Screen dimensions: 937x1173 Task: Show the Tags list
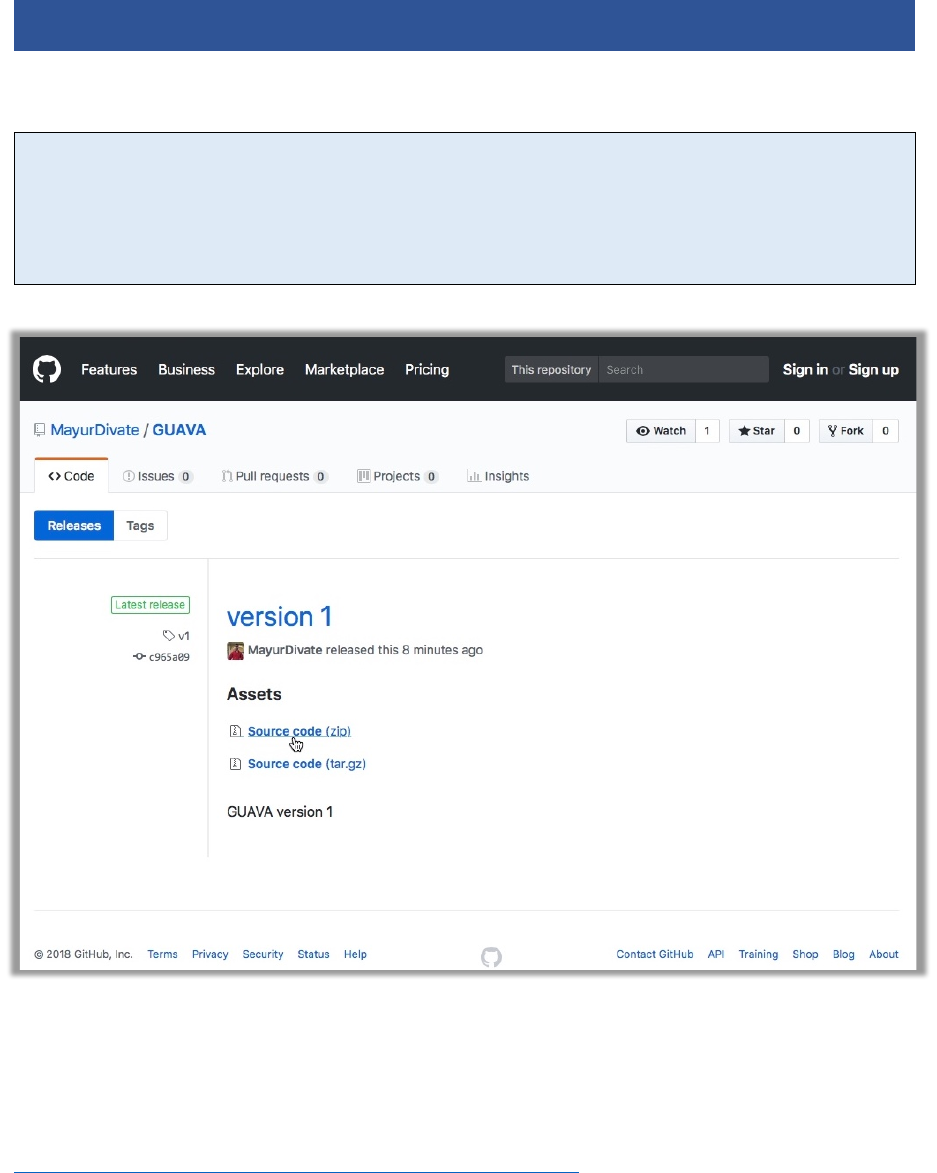140,526
